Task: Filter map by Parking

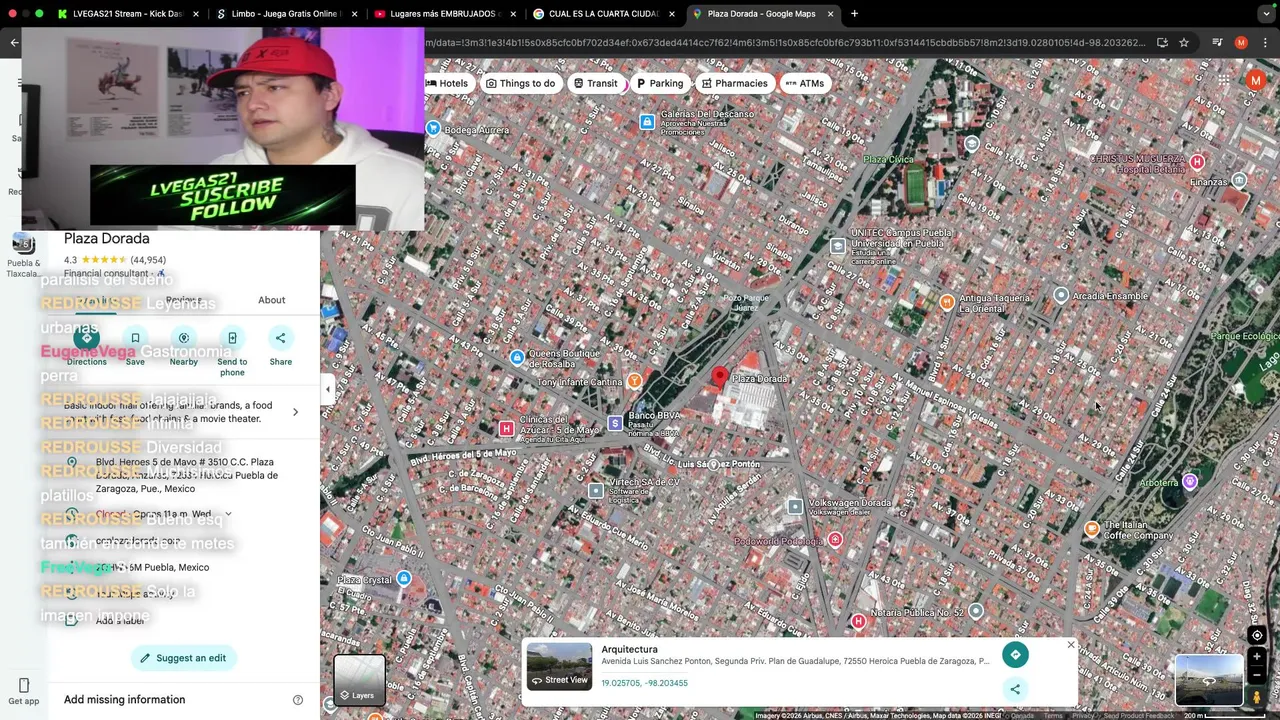Action: [659, 83]
